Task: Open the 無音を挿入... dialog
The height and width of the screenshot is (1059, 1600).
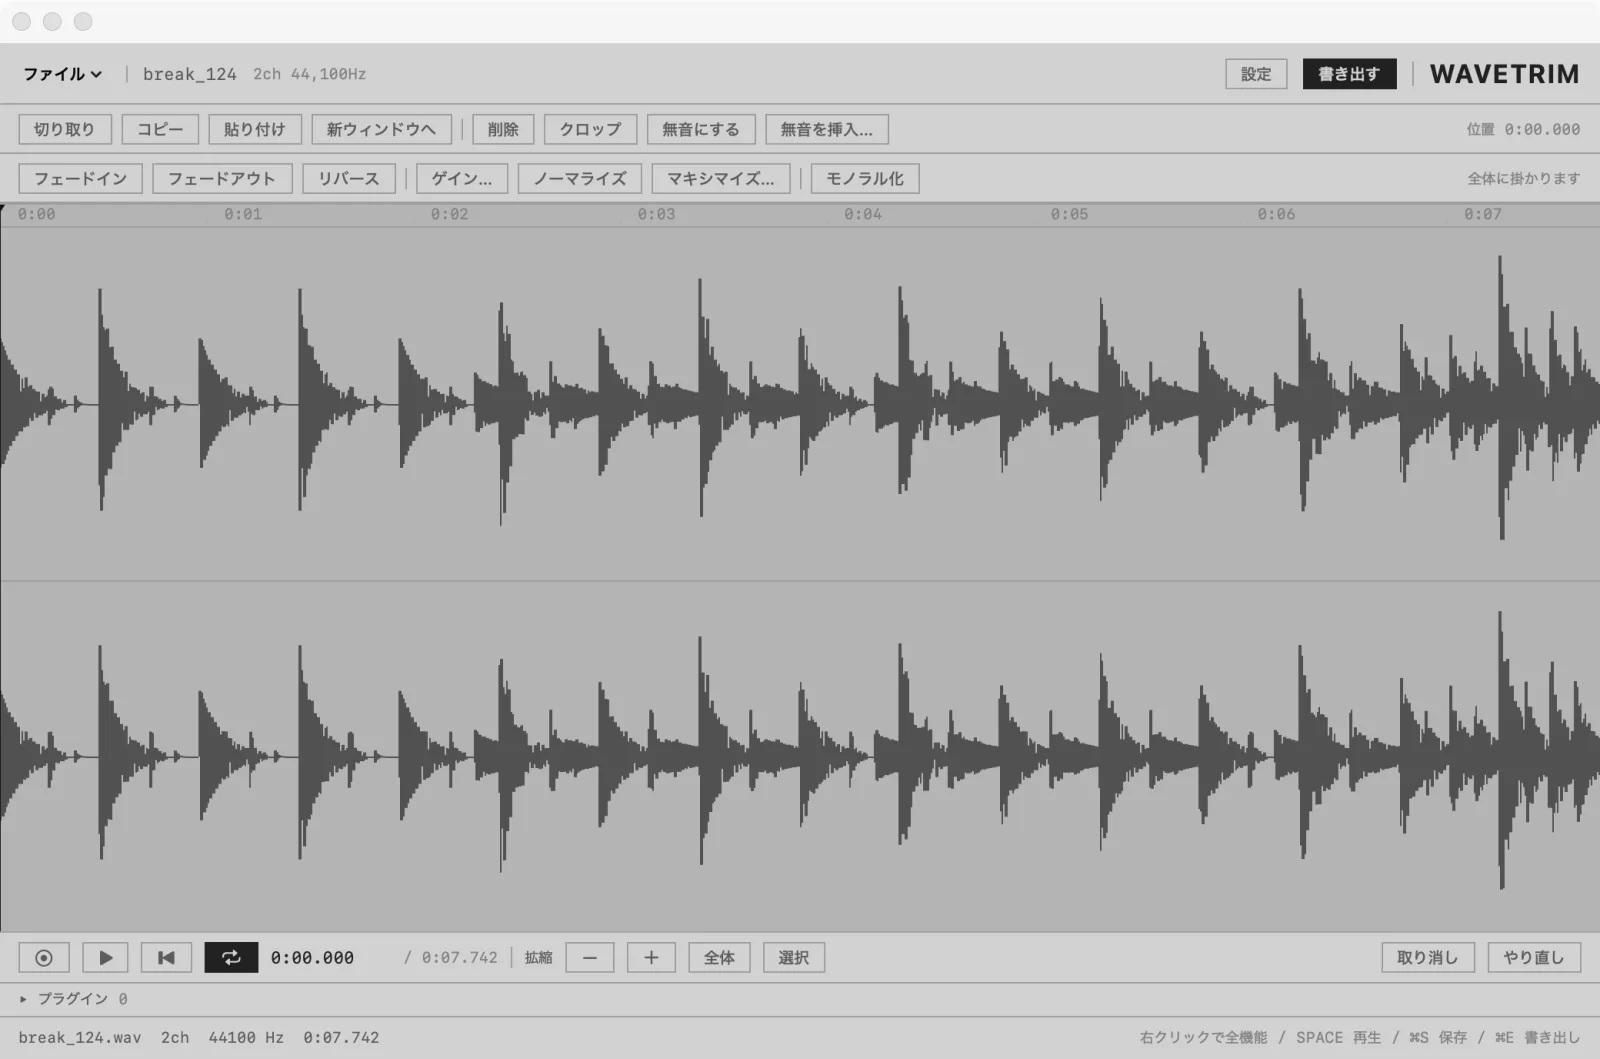Action: [x=827, y=129]
